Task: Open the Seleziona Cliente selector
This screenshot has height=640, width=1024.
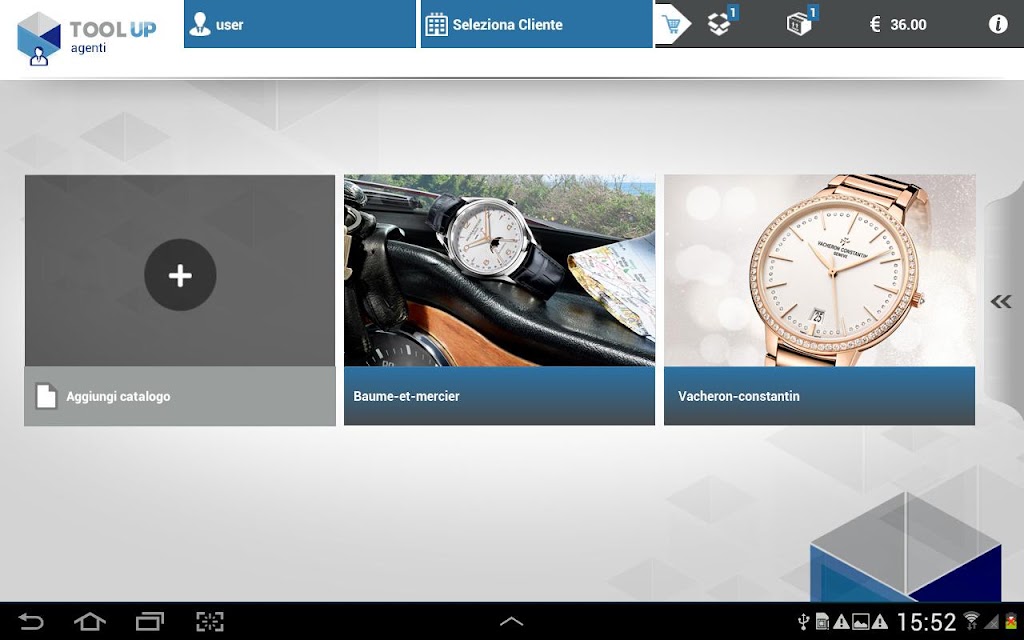Action: (536, 24)
